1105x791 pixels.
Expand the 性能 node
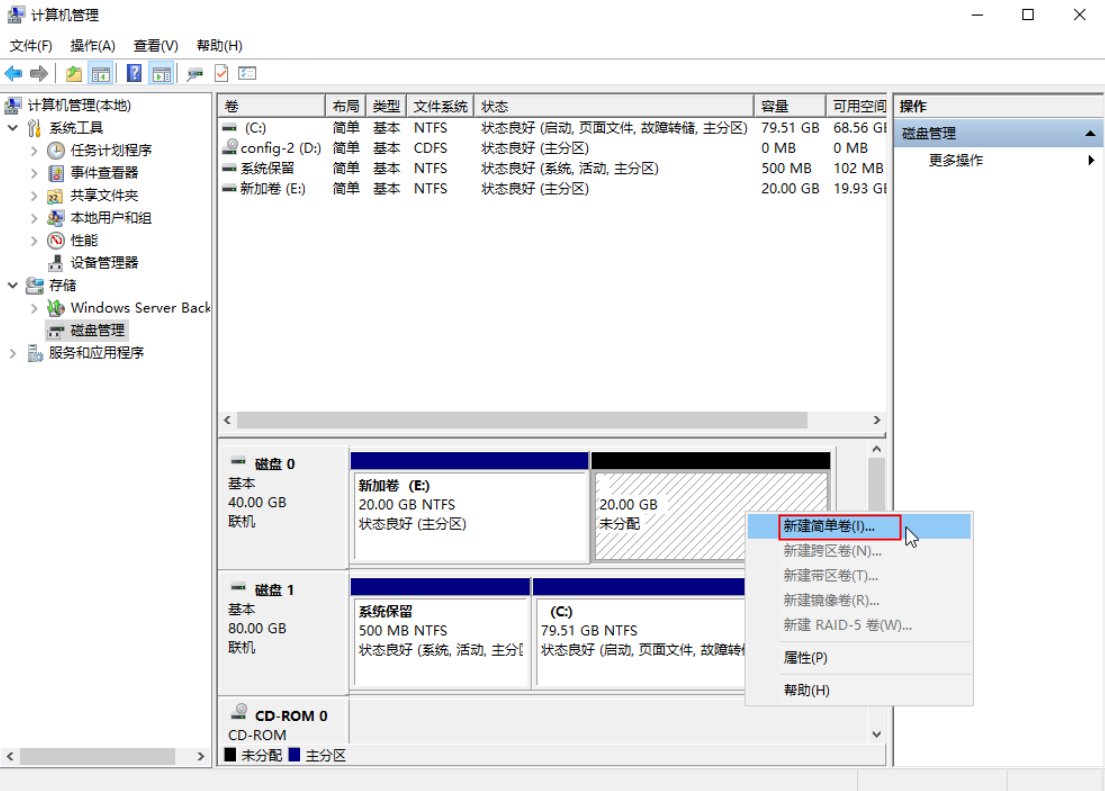(34, 240)
